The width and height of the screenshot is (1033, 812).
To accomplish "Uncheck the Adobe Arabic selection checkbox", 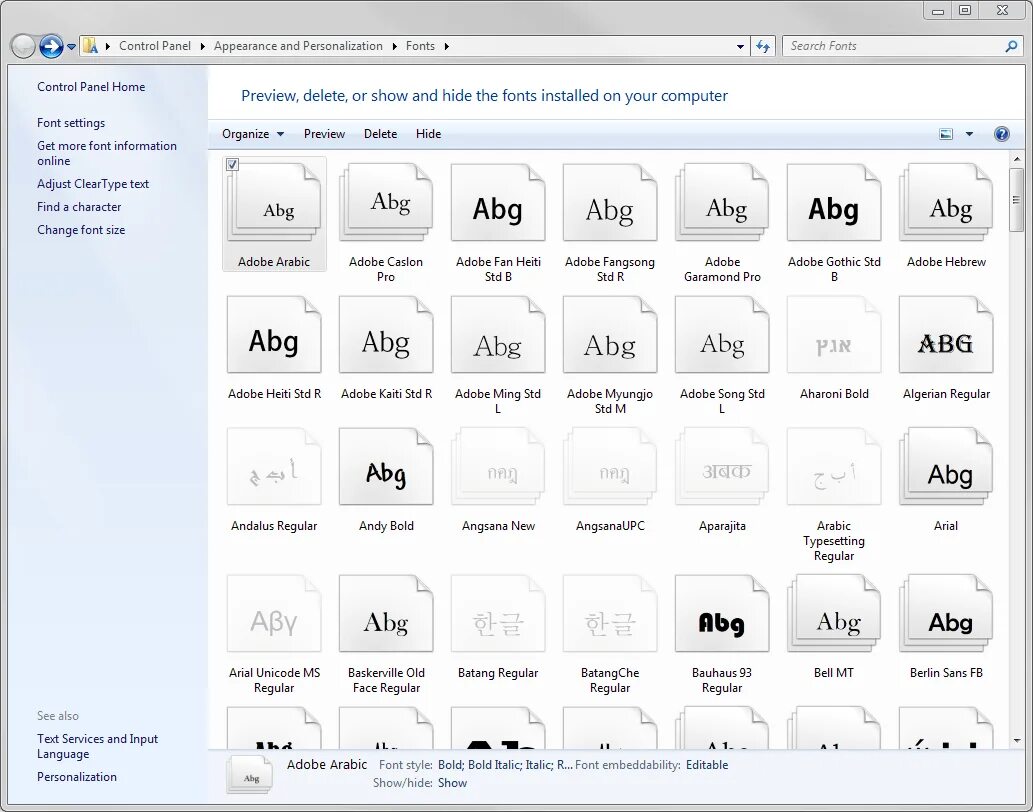I will pyautogui.click(x=232, y=165).
